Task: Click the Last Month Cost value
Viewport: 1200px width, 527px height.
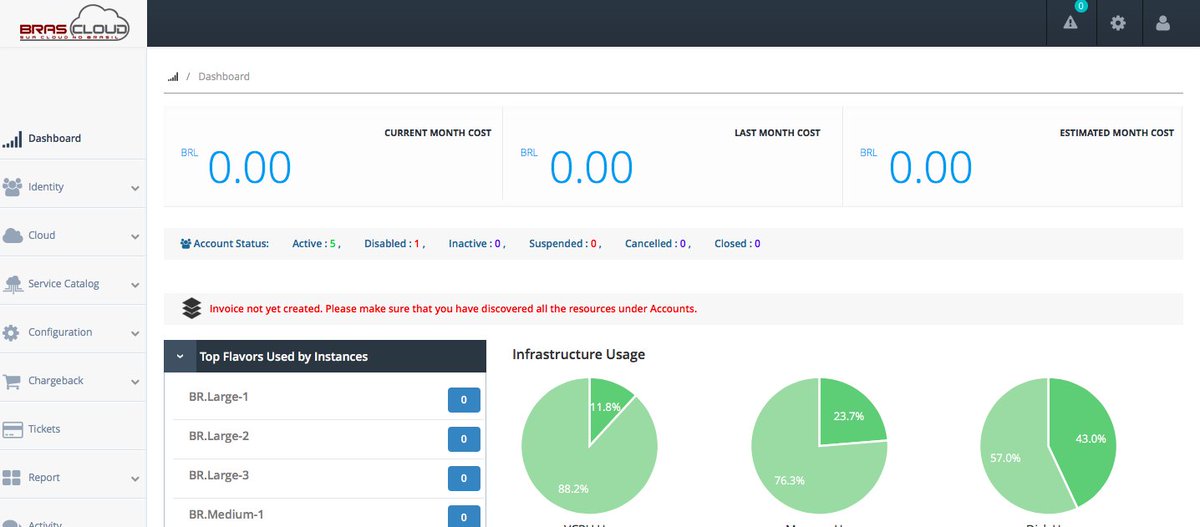Action: (x=591, y=167)
